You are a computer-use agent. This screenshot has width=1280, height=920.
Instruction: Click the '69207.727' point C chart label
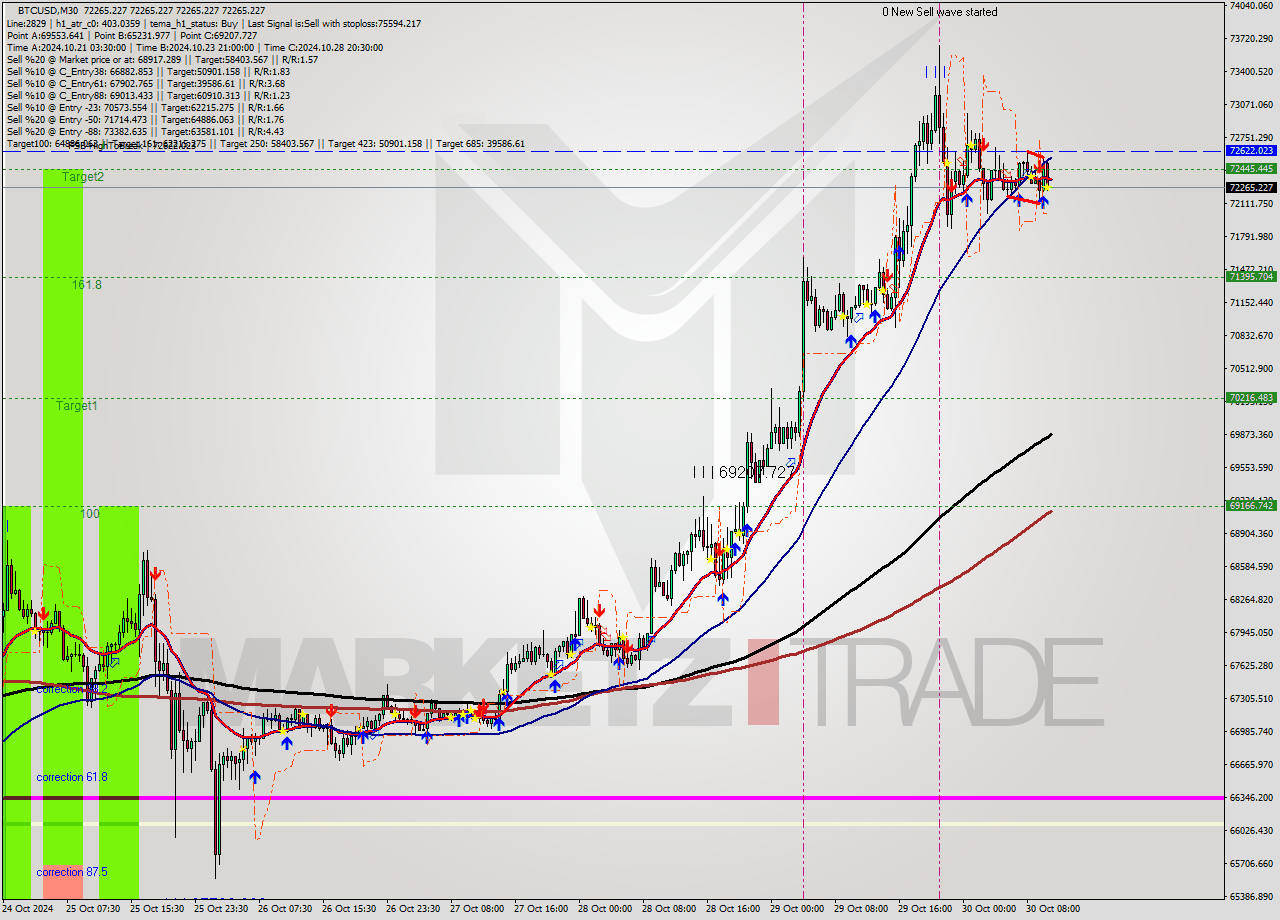757,471
